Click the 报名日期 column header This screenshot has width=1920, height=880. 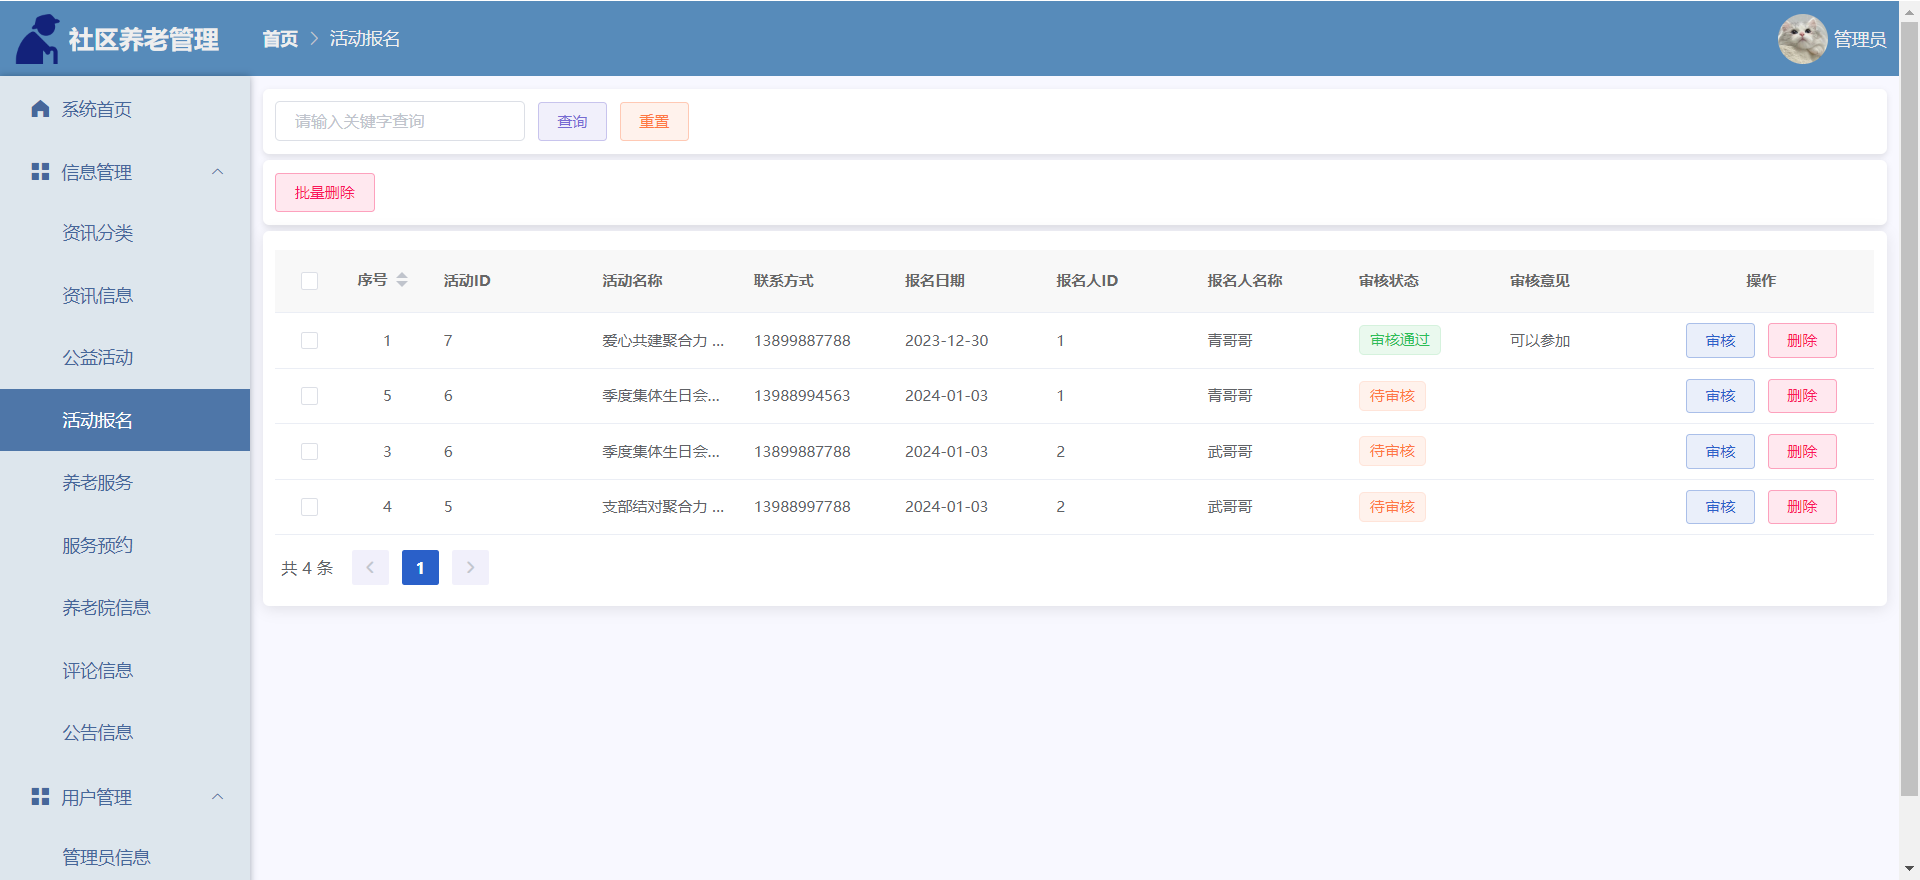[x=935, y=281]
